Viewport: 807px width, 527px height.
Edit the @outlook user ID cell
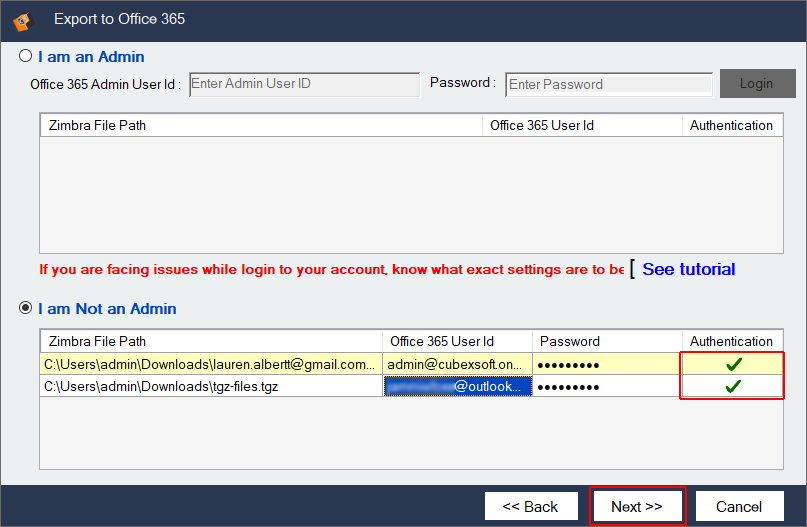pos(457,386)
